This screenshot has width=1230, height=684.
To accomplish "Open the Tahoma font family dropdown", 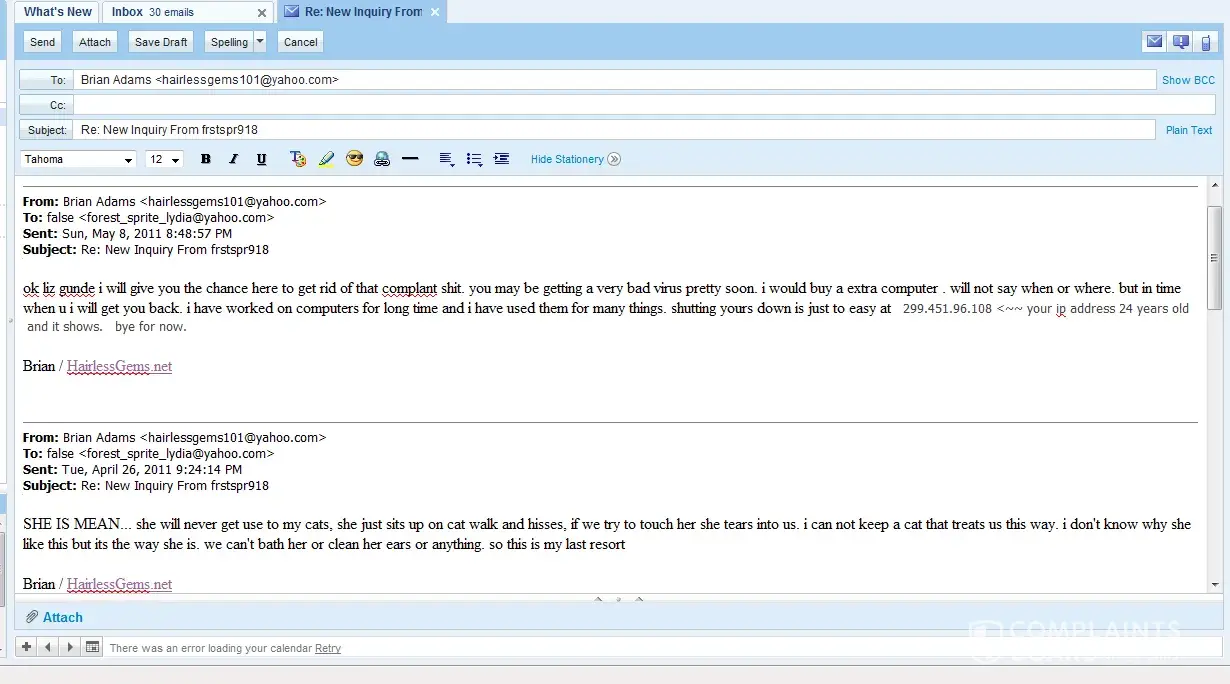I will [x=79, y=160].
